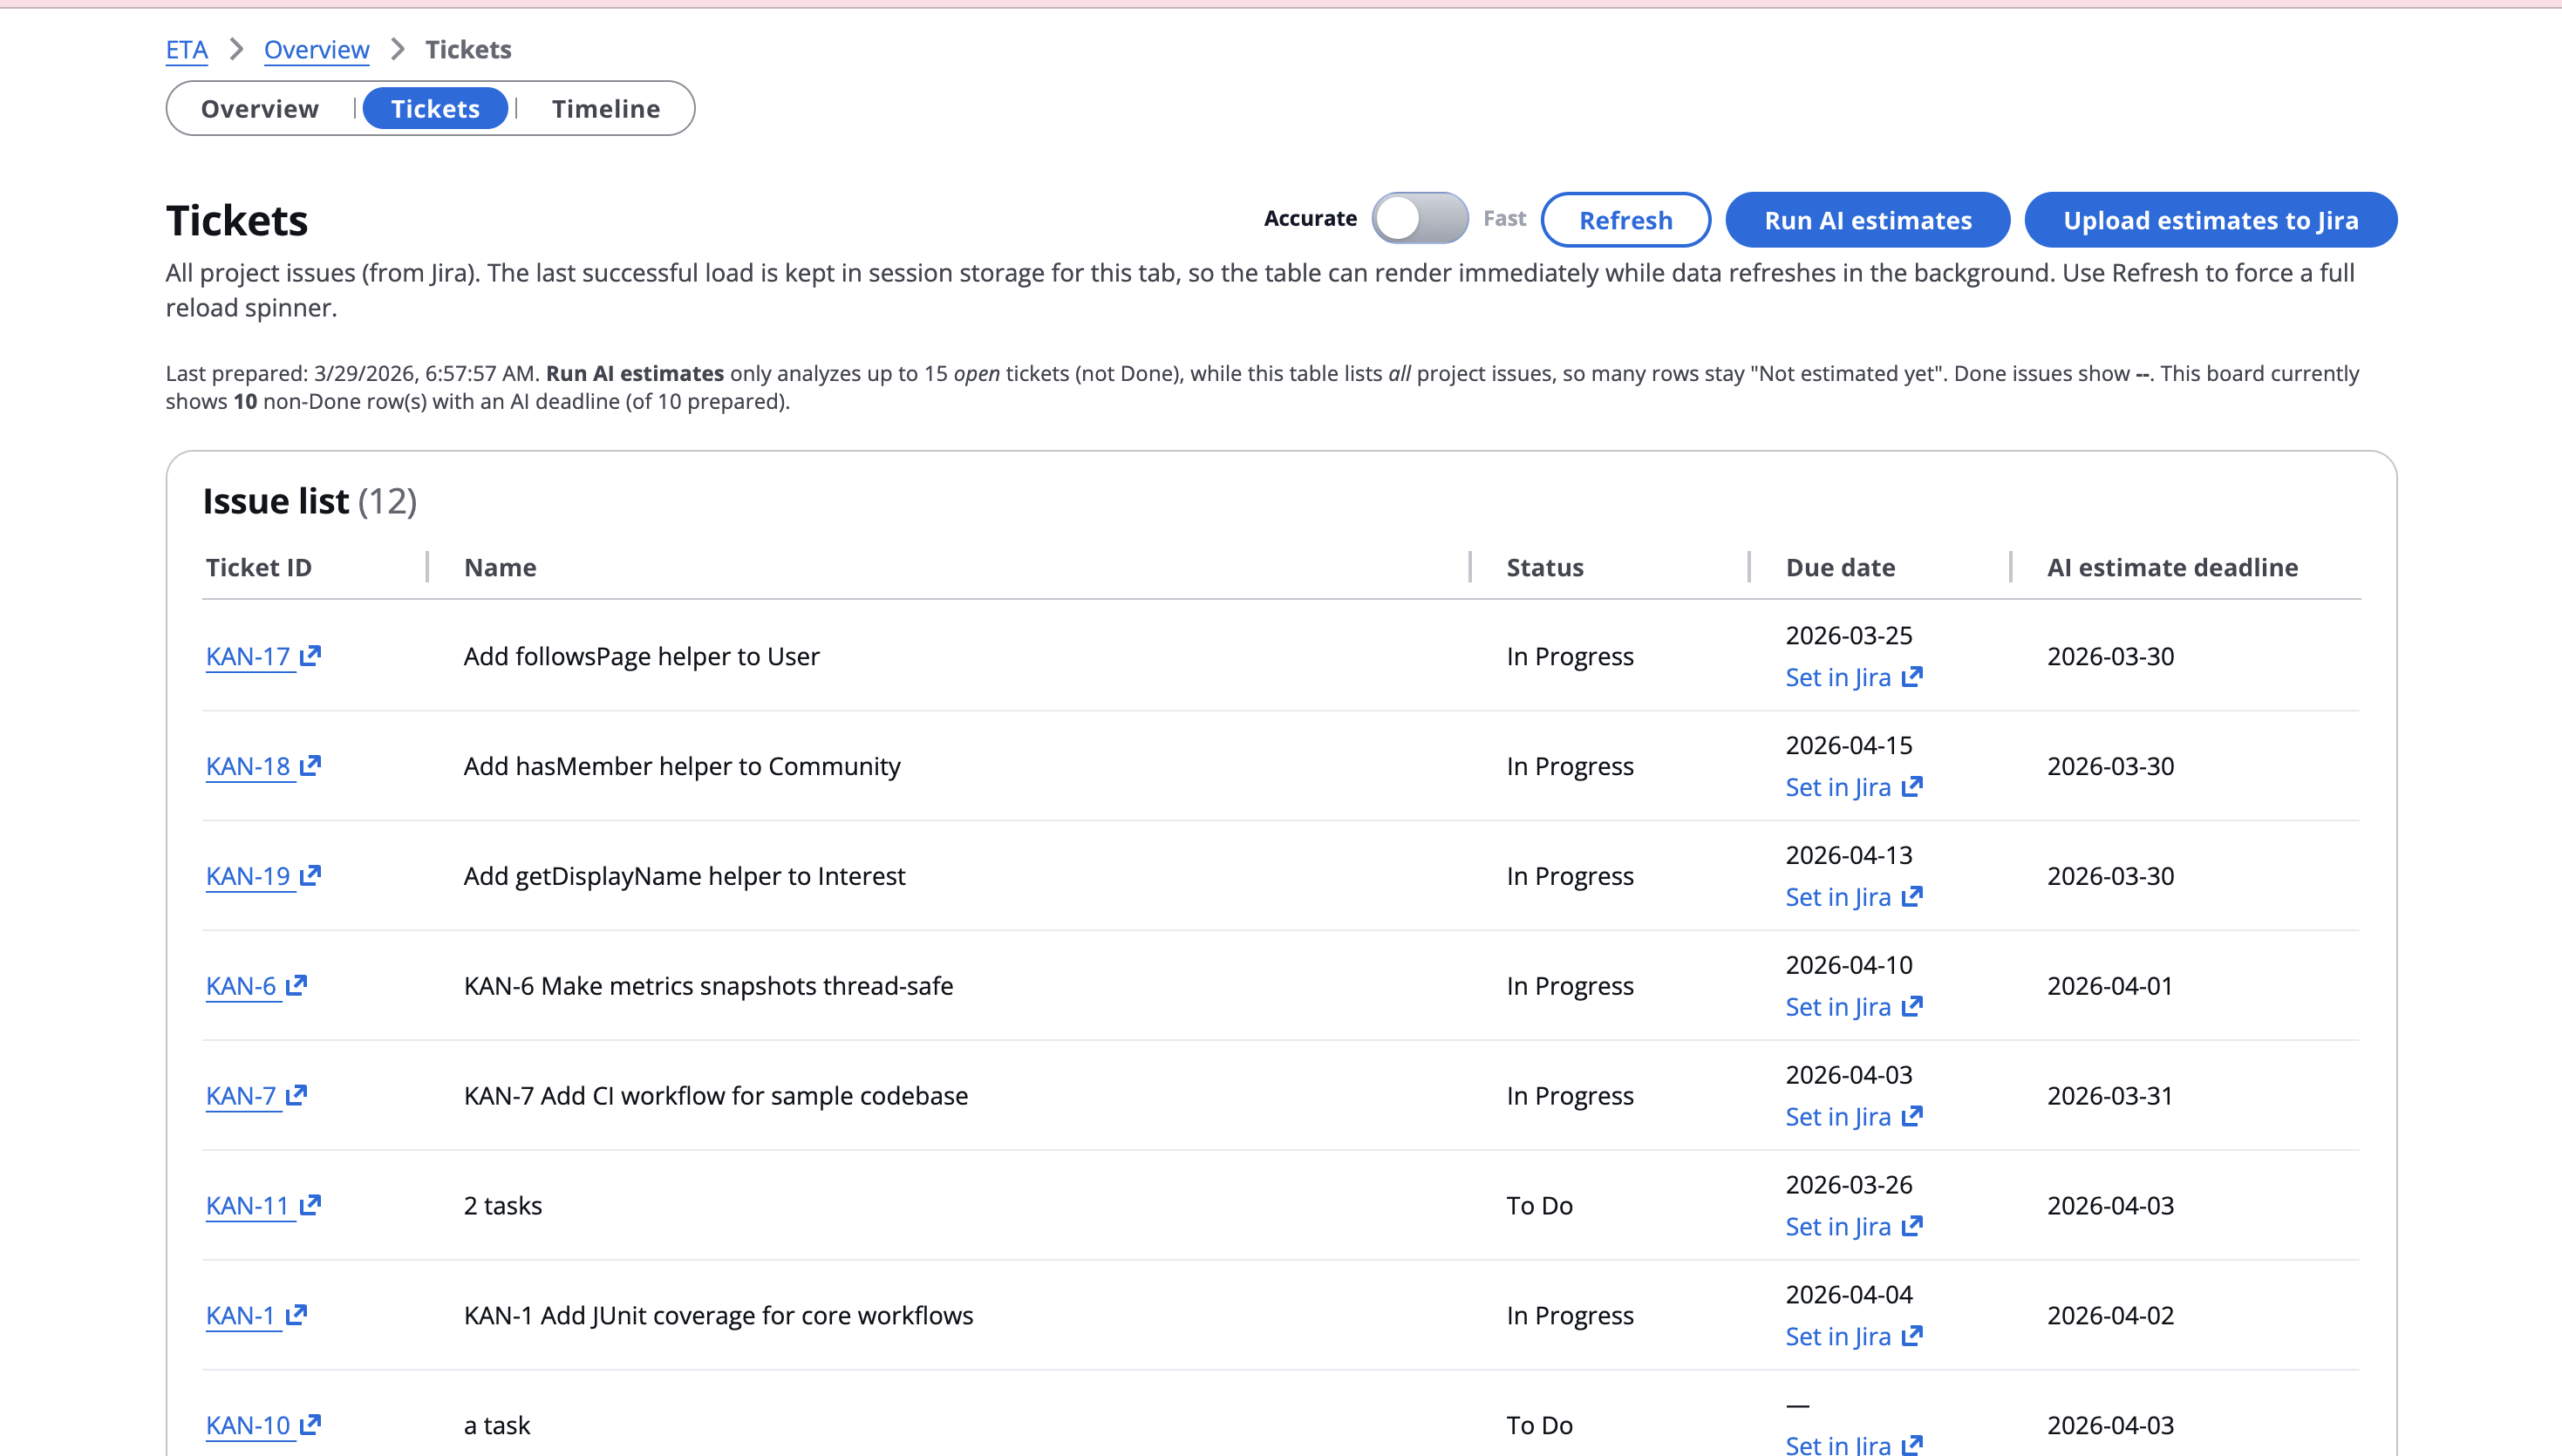Click external-link icon beside KAN-19
This screenshot has width=2562, height=1456.
click(x=310, y=875)
